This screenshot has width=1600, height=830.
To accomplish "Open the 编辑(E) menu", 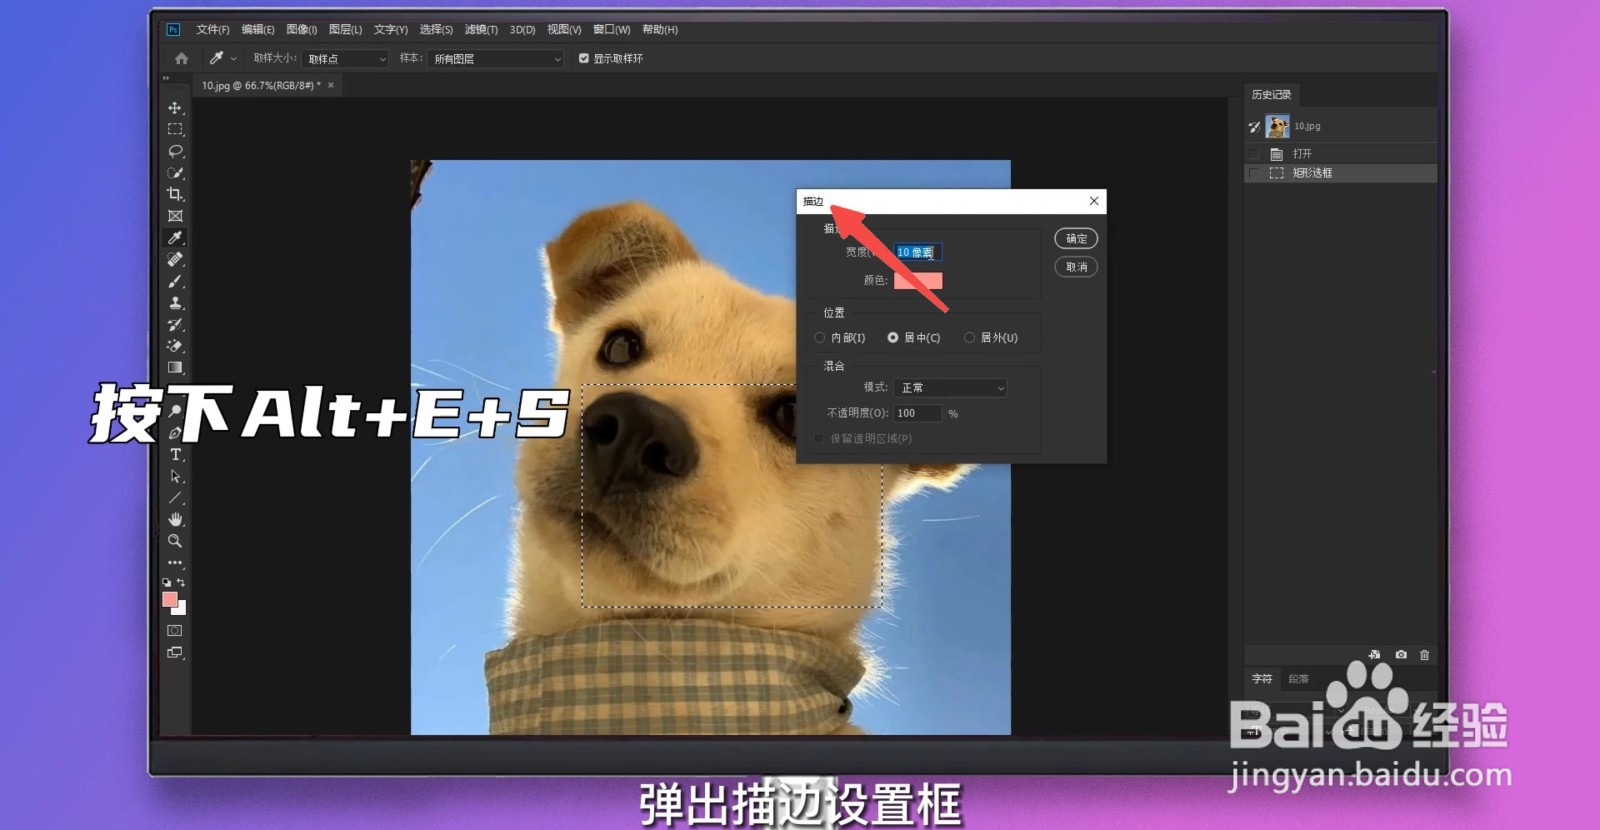I will point(258,30).
